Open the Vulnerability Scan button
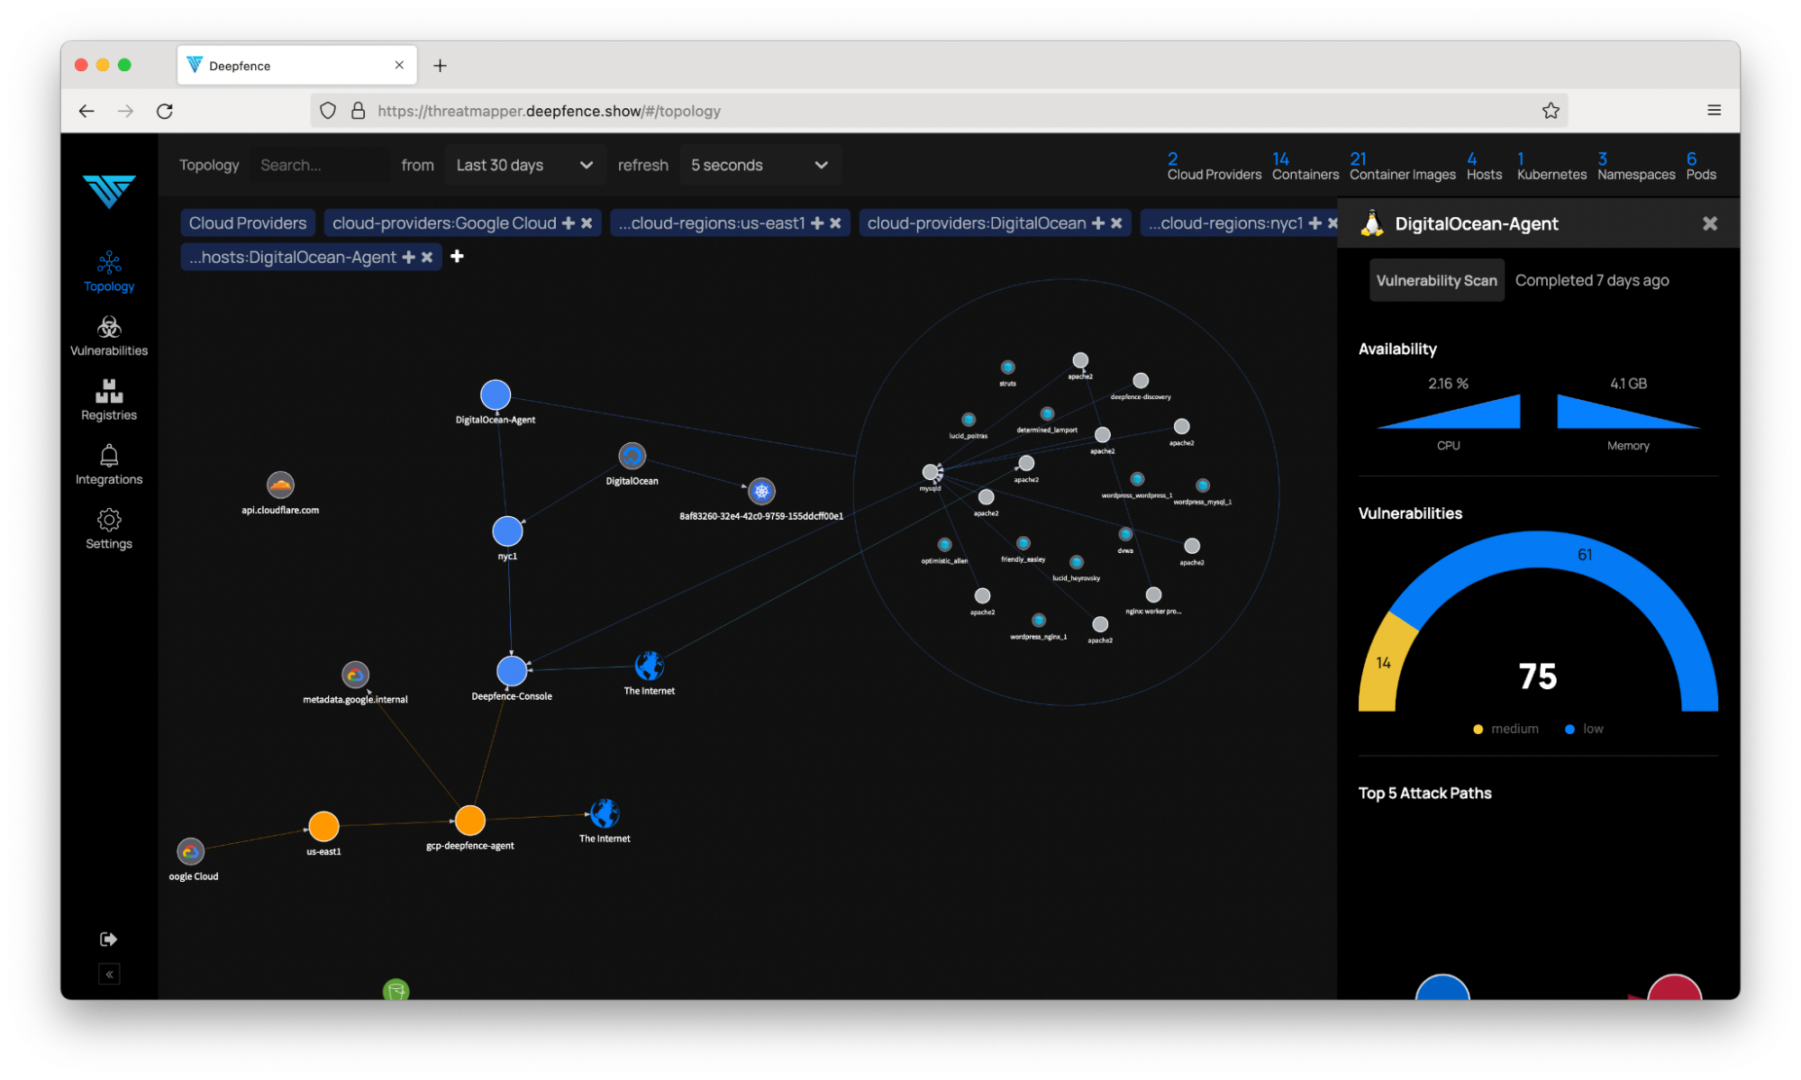Image resolution: width=1801 pixels, height=1080 pixels. (x=1436, y=280)
